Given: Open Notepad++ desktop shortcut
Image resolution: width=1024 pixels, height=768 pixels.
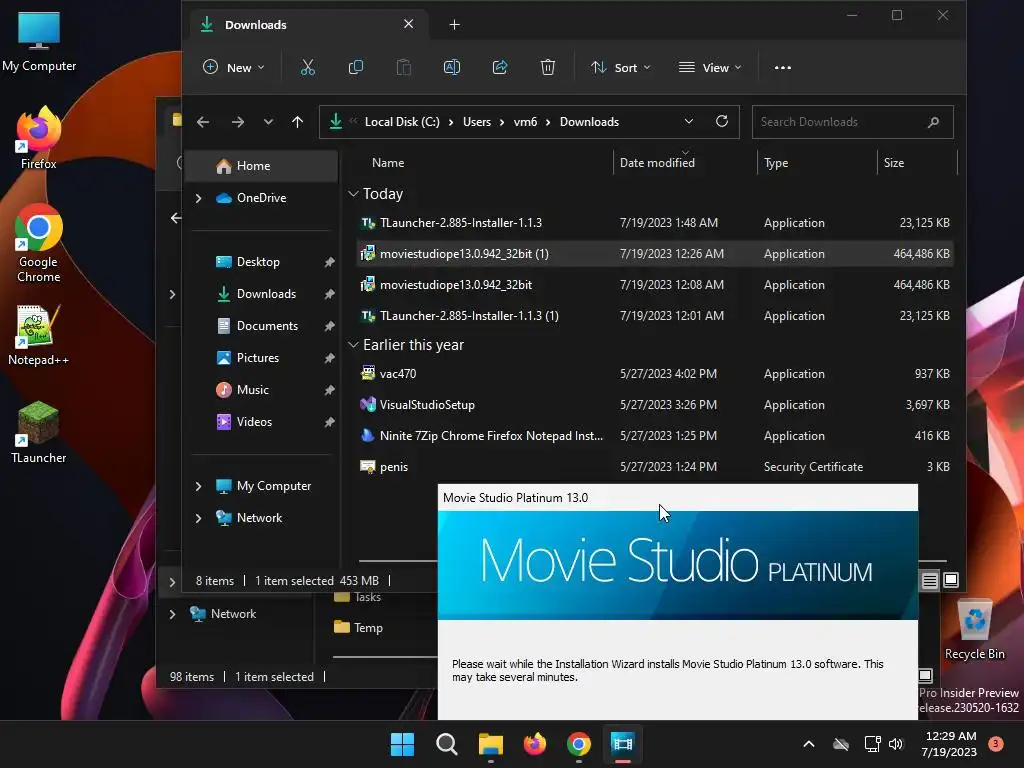Looking at the screenshot, I should click(39, 334).
